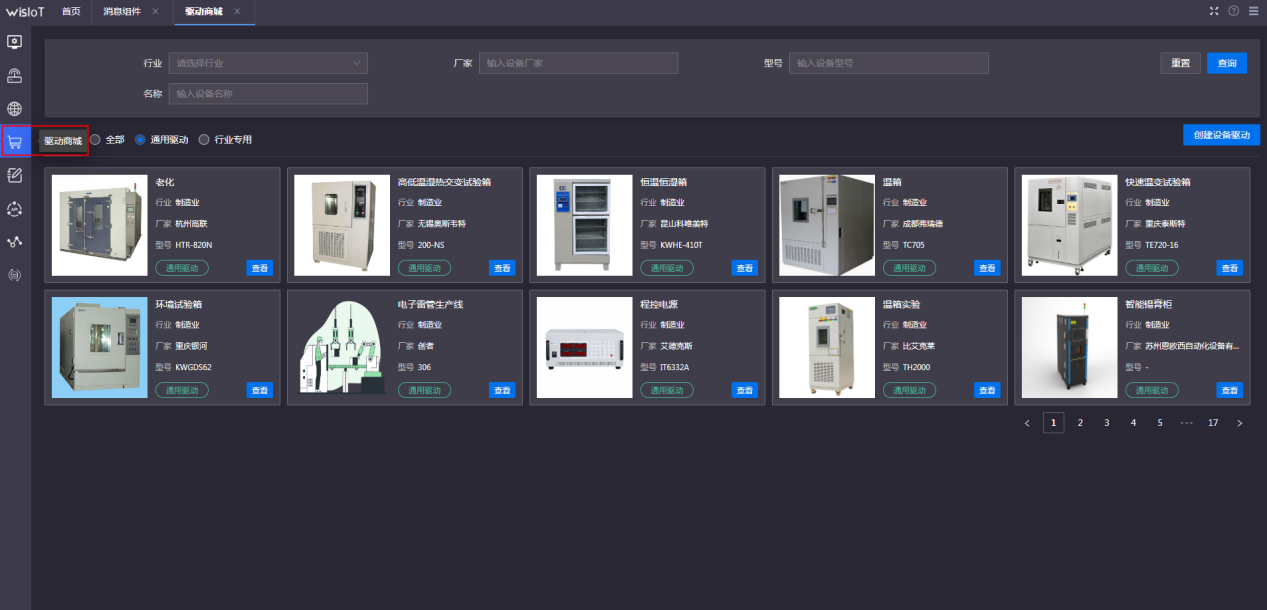Click the router gateway sidebar icon

coord(14,76)
